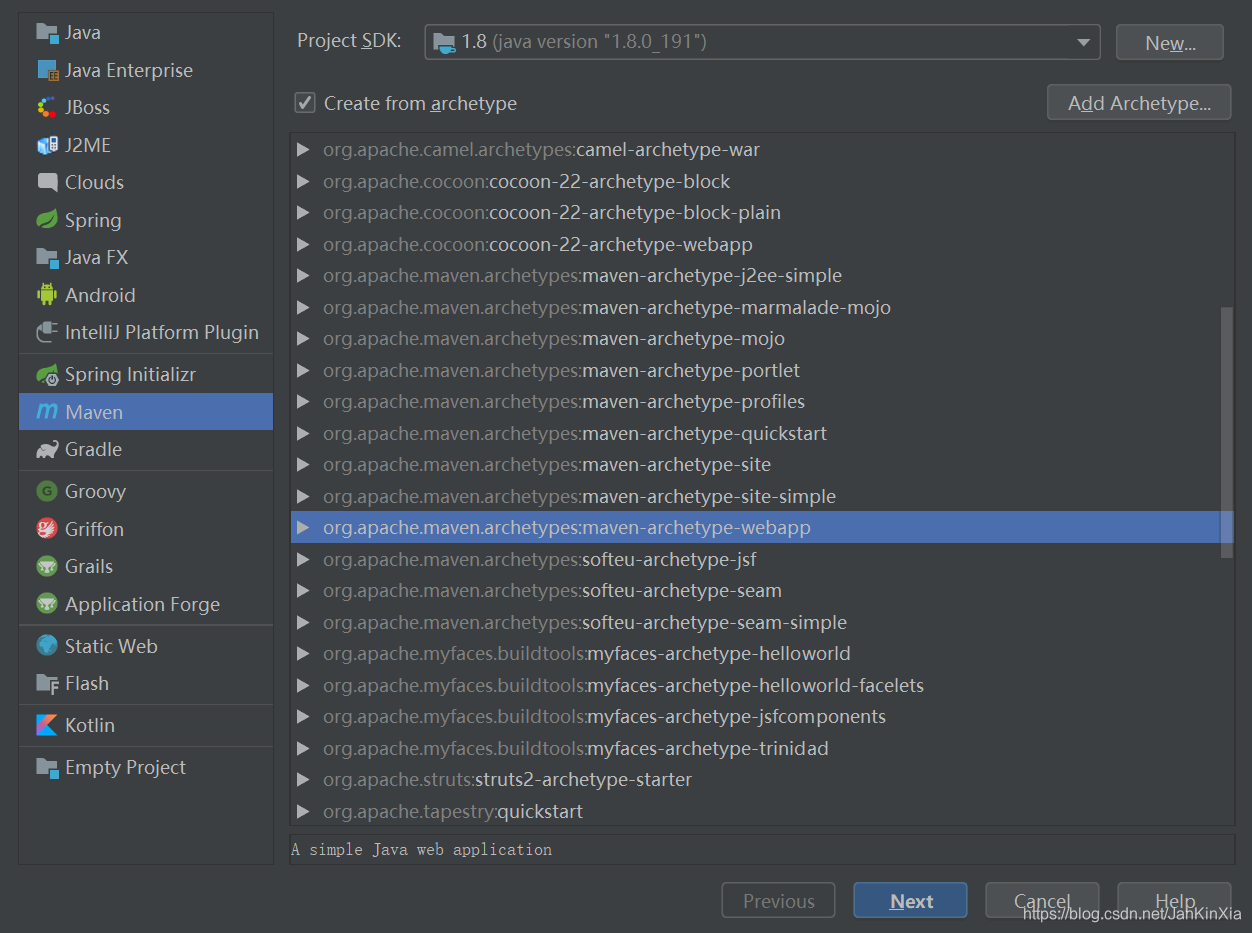Select org.apache.tapestry:quickstart row
Viewport: 1252px width, 933px height.
click(x=762, y=811)
